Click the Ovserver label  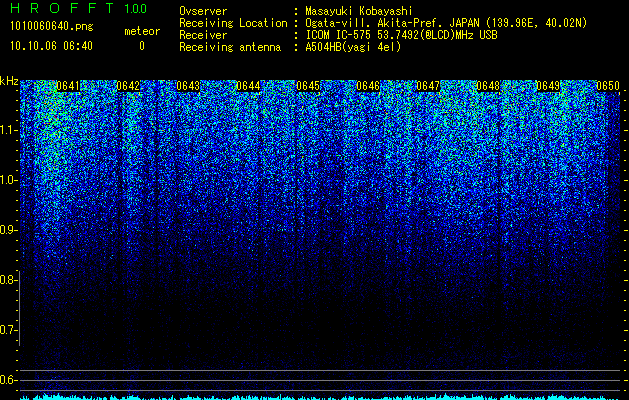tap(203, 11)
